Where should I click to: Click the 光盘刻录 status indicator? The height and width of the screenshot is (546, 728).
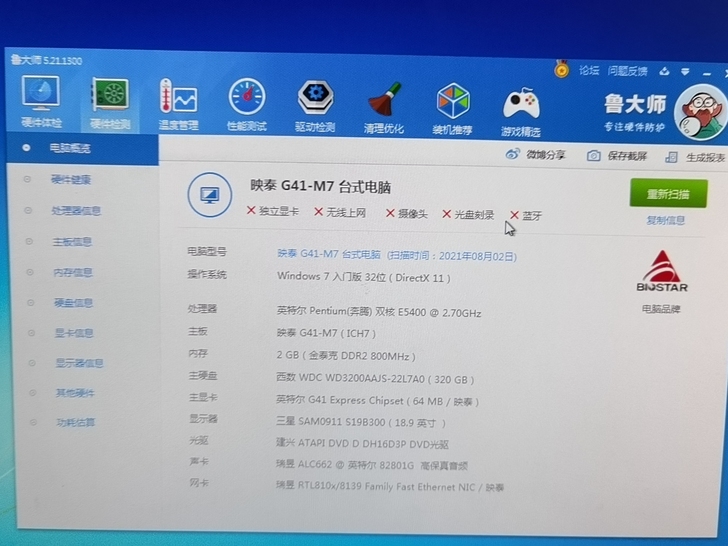coord(468,214)
